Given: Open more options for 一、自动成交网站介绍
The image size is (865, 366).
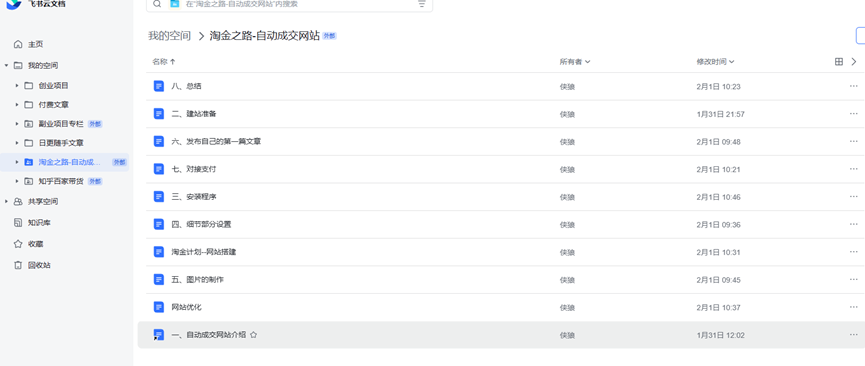Looking at the screenshot, I should (x=853, y=335).
